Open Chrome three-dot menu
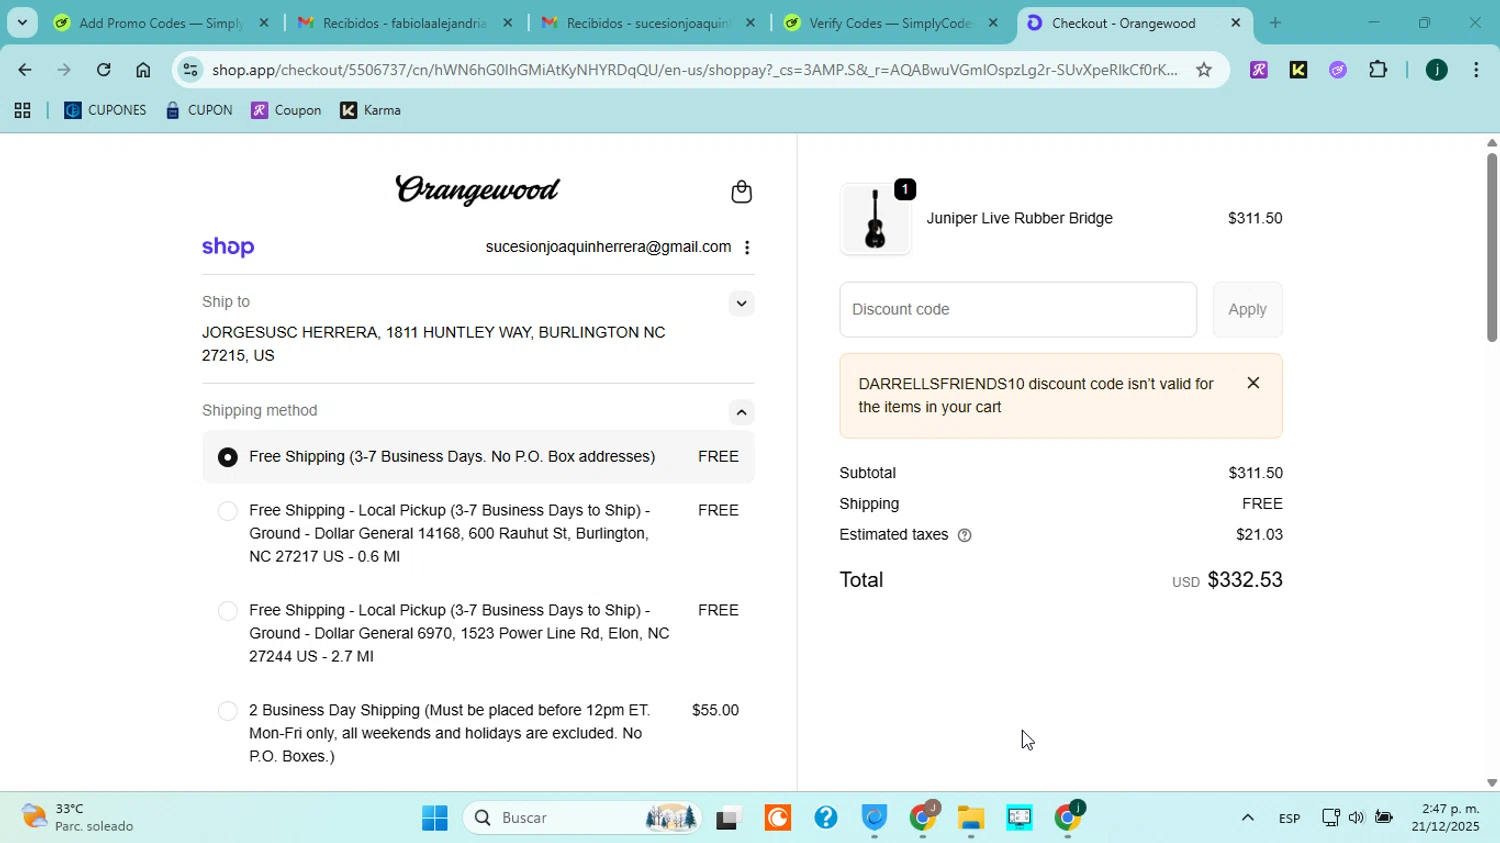This screenshot has width=1500, height=843. (1476, 70)
